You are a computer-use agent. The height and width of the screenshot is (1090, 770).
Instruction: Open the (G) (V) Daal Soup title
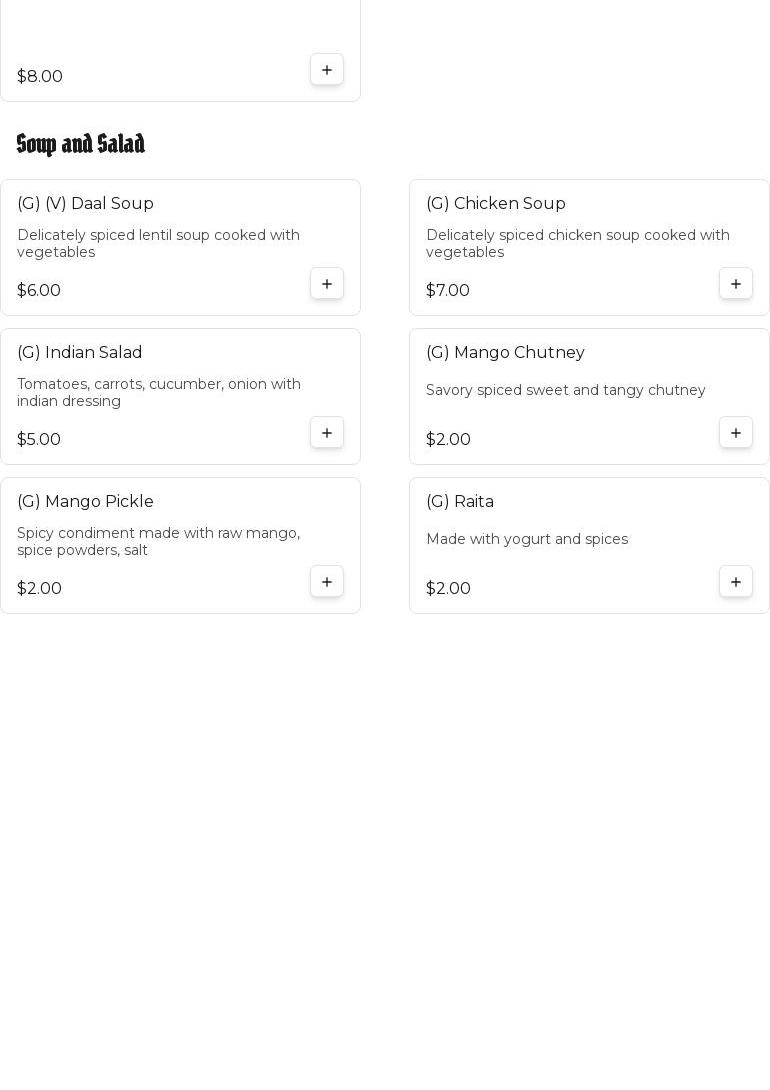85,204
